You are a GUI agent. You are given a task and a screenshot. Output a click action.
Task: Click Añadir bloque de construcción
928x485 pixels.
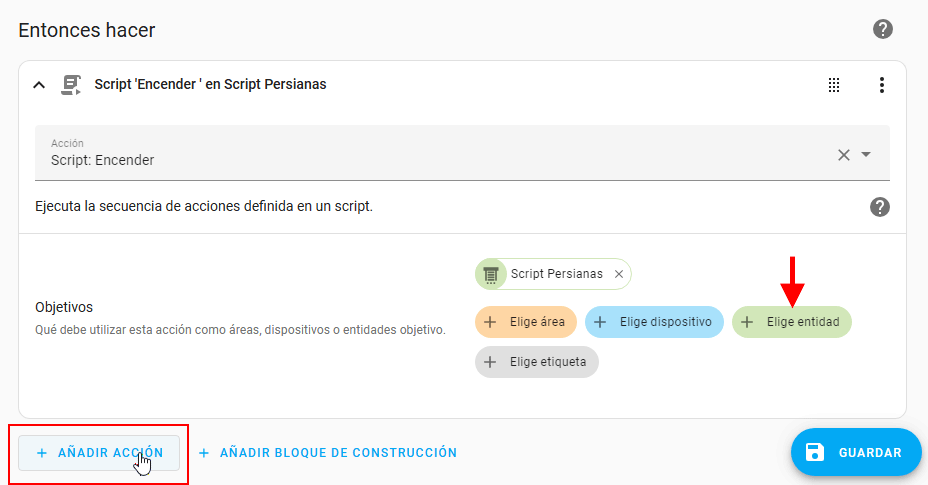point(328,453)
